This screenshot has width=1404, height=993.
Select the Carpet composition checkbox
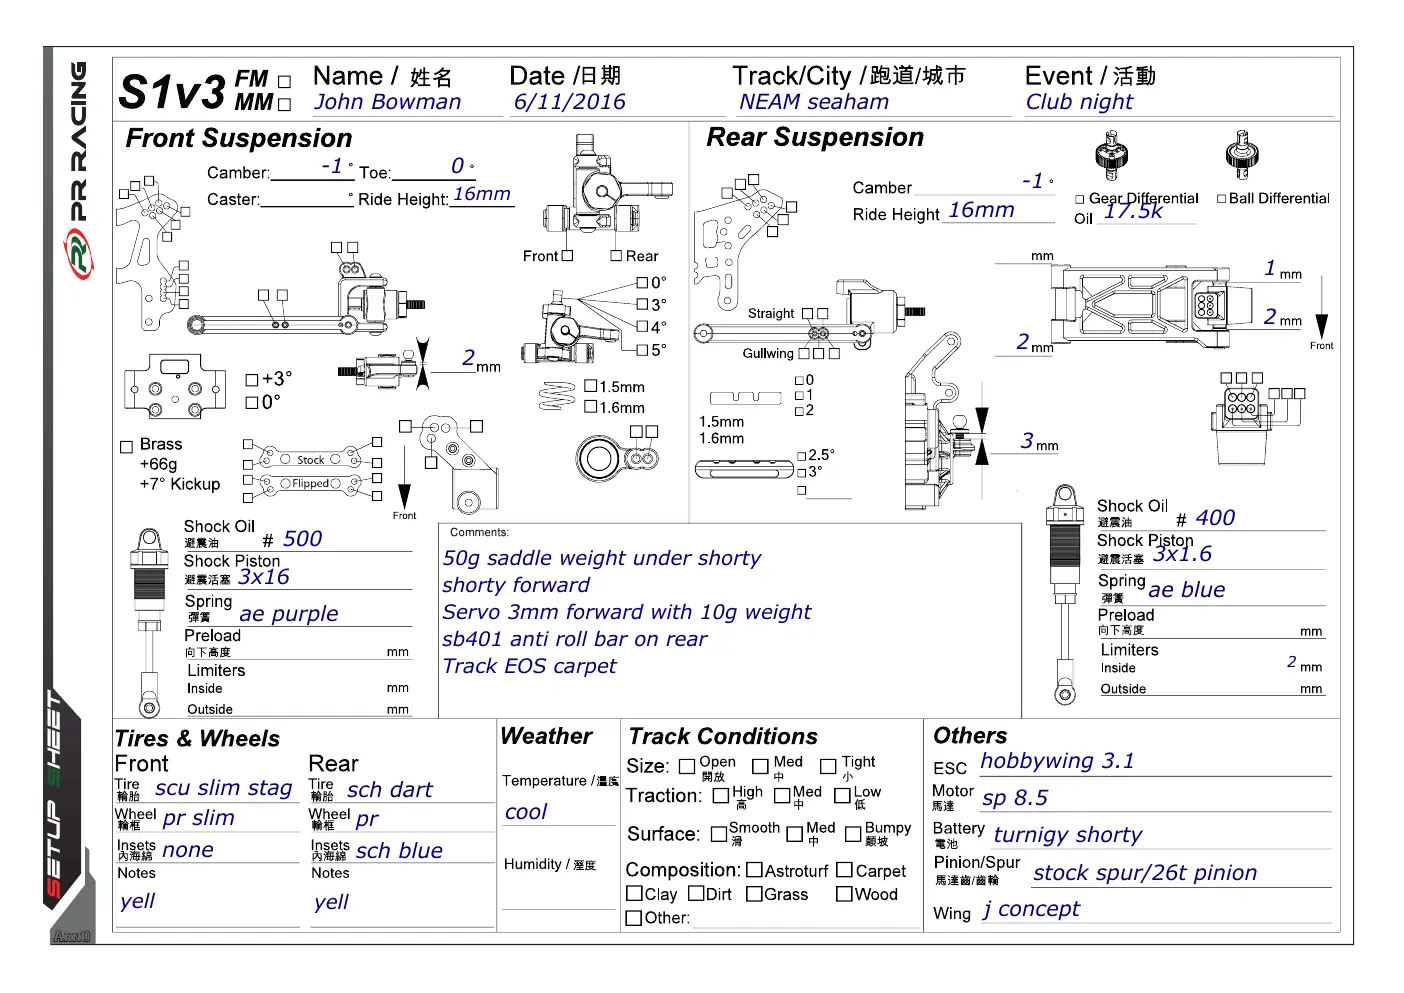845,870
